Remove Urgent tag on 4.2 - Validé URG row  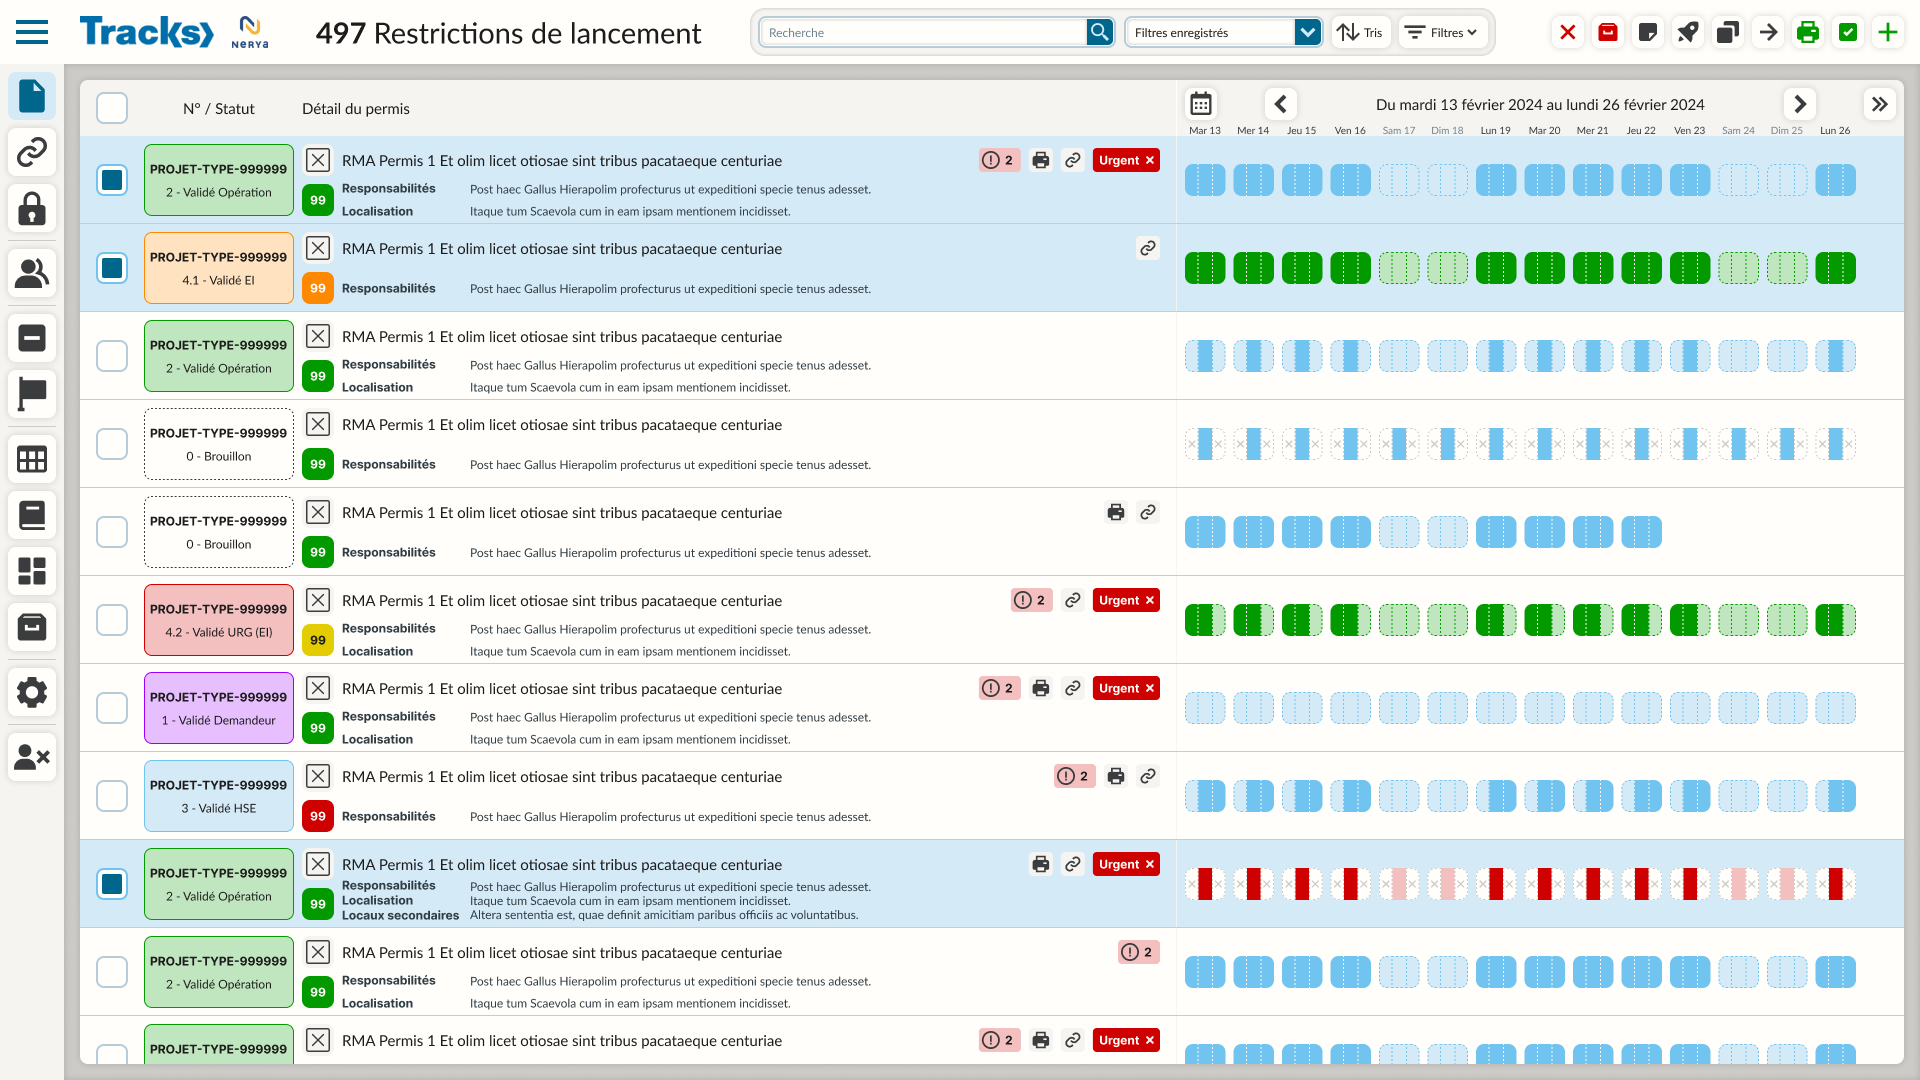pos(1150,600)
